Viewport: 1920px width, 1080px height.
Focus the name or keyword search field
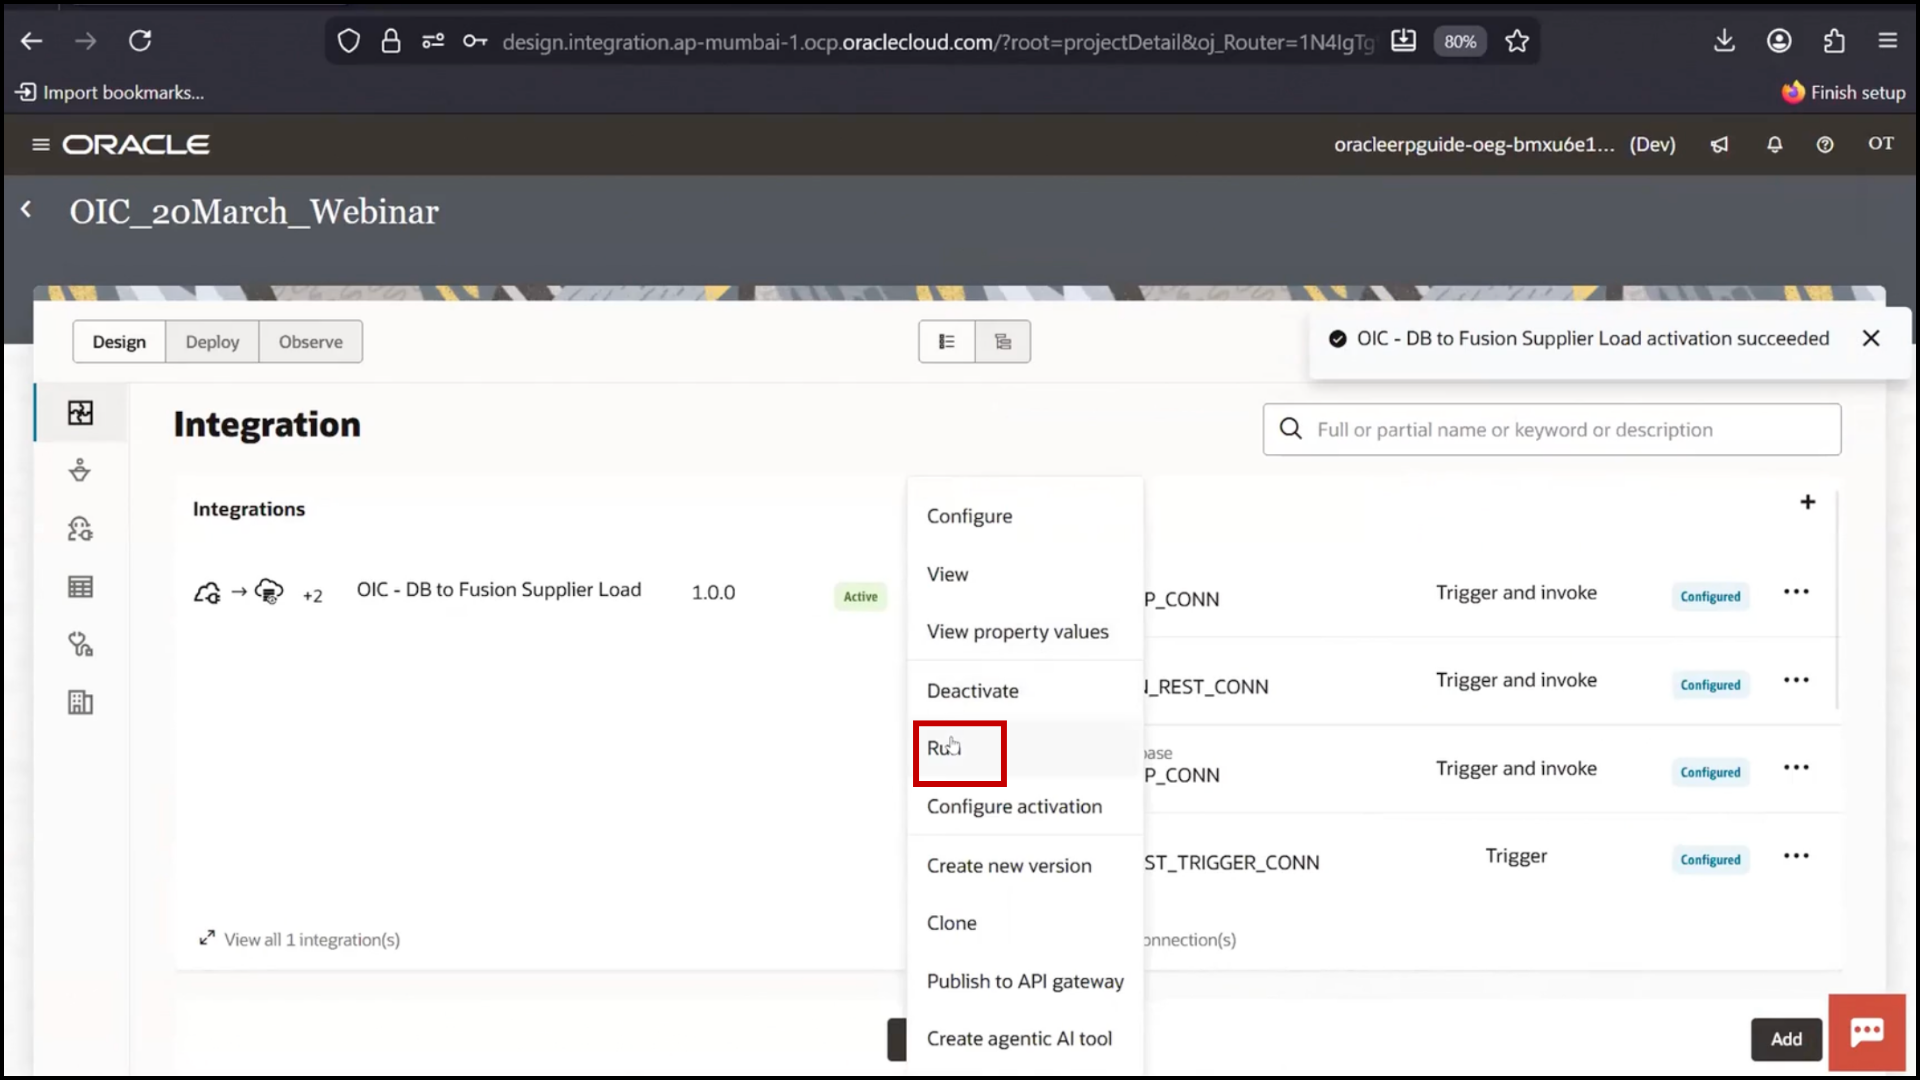pos(1551,430)
